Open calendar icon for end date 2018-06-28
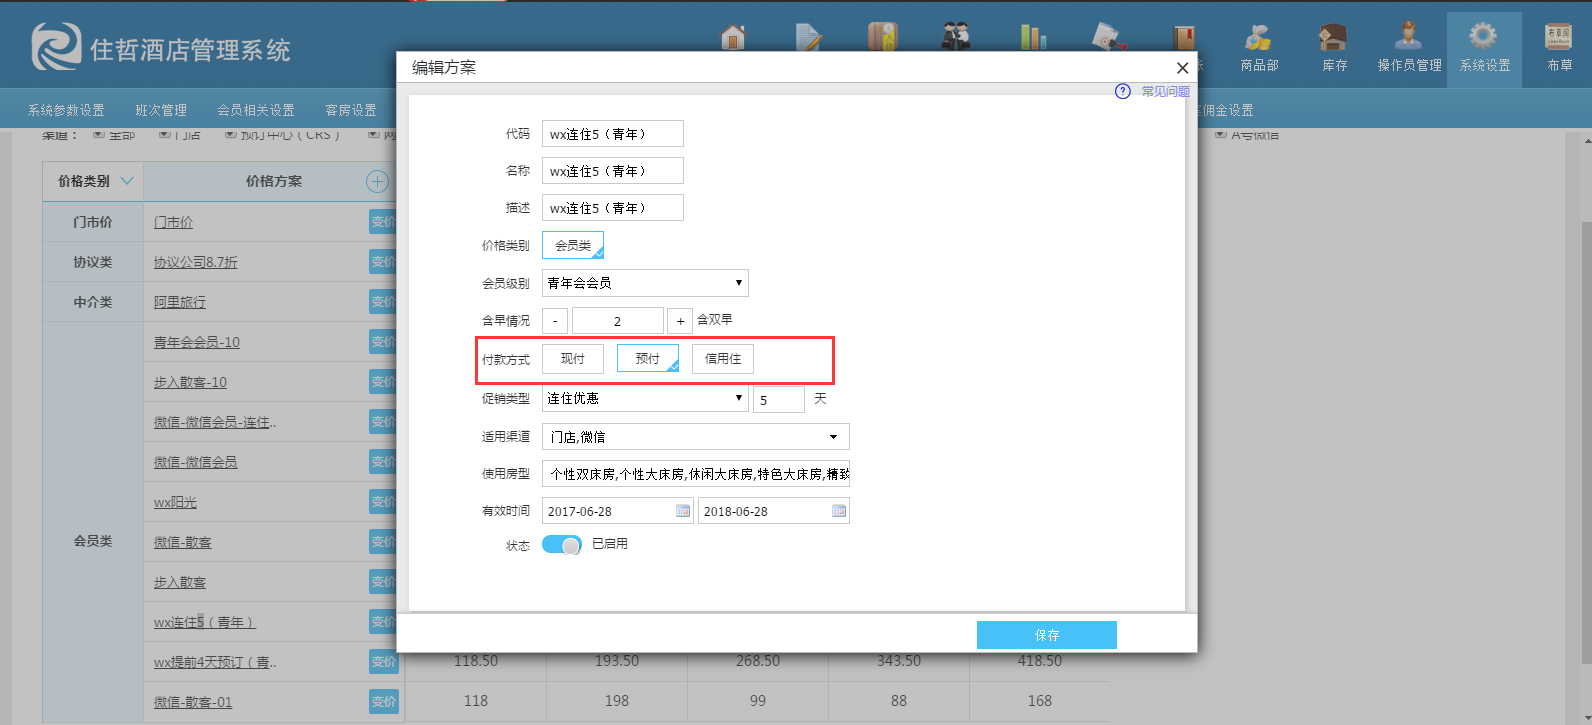Viewport: 1592px width, 725px height. point(839,511)
